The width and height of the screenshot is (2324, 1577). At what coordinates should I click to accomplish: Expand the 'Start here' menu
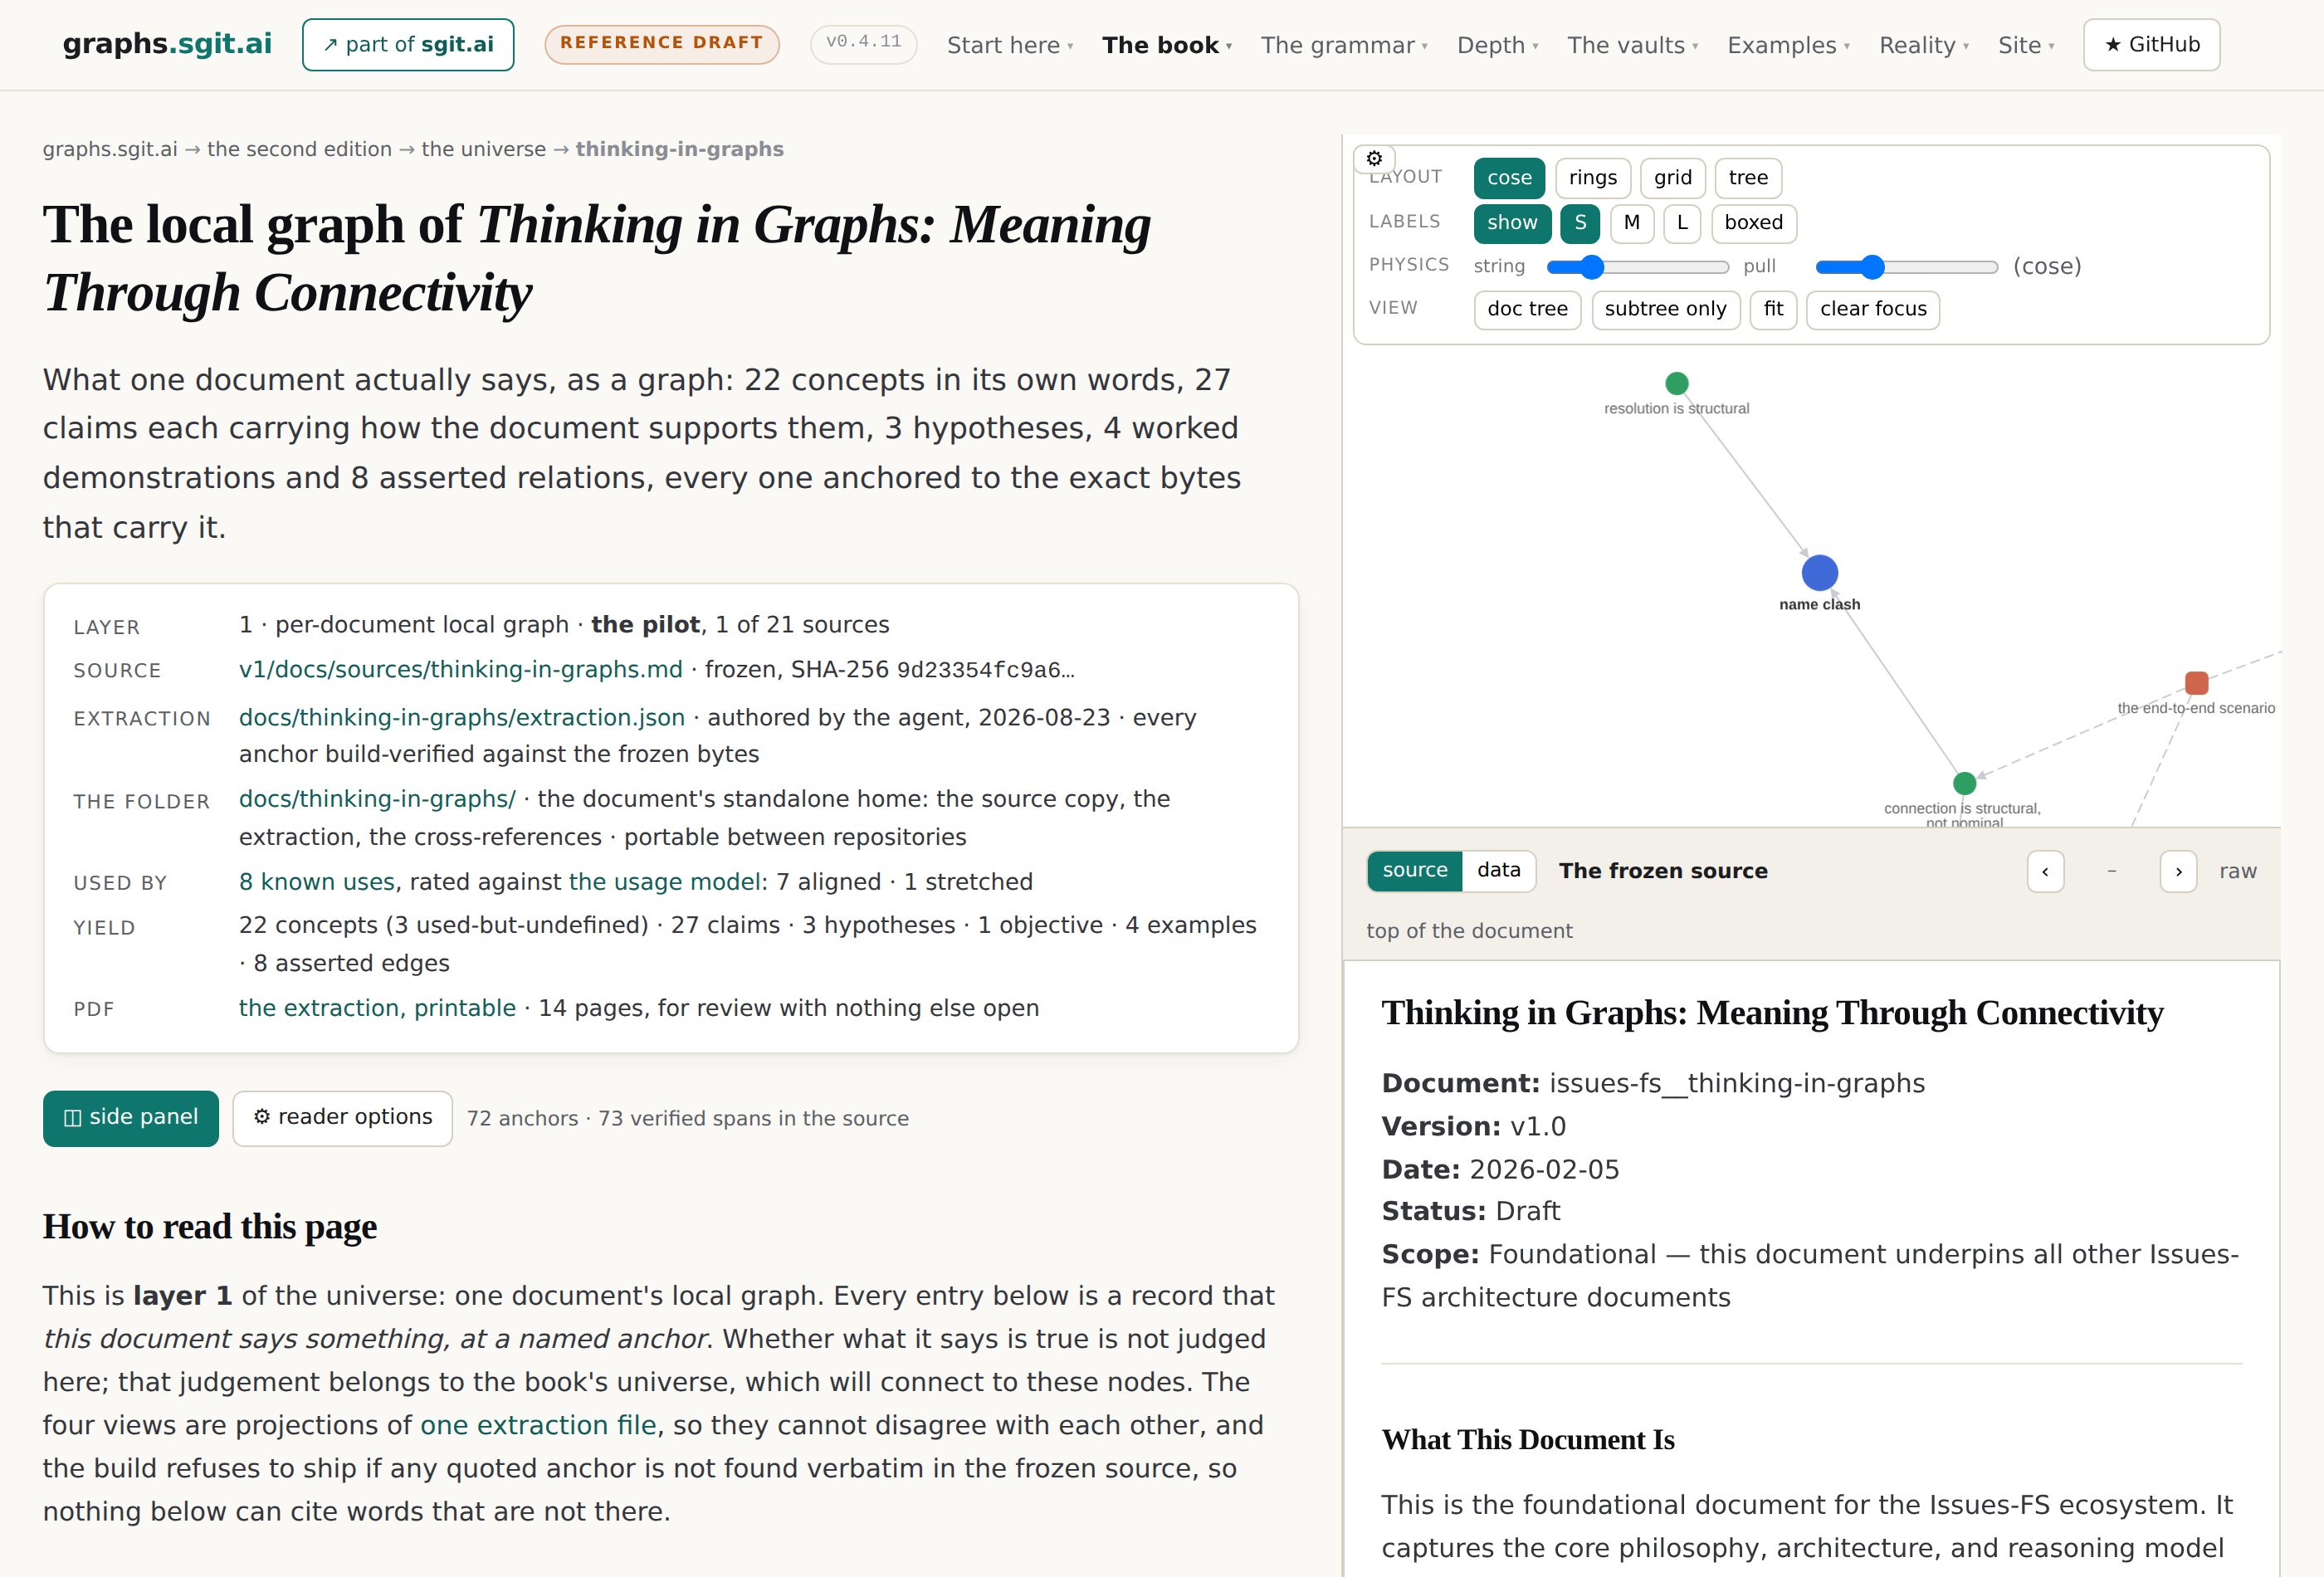[1010, 45]
